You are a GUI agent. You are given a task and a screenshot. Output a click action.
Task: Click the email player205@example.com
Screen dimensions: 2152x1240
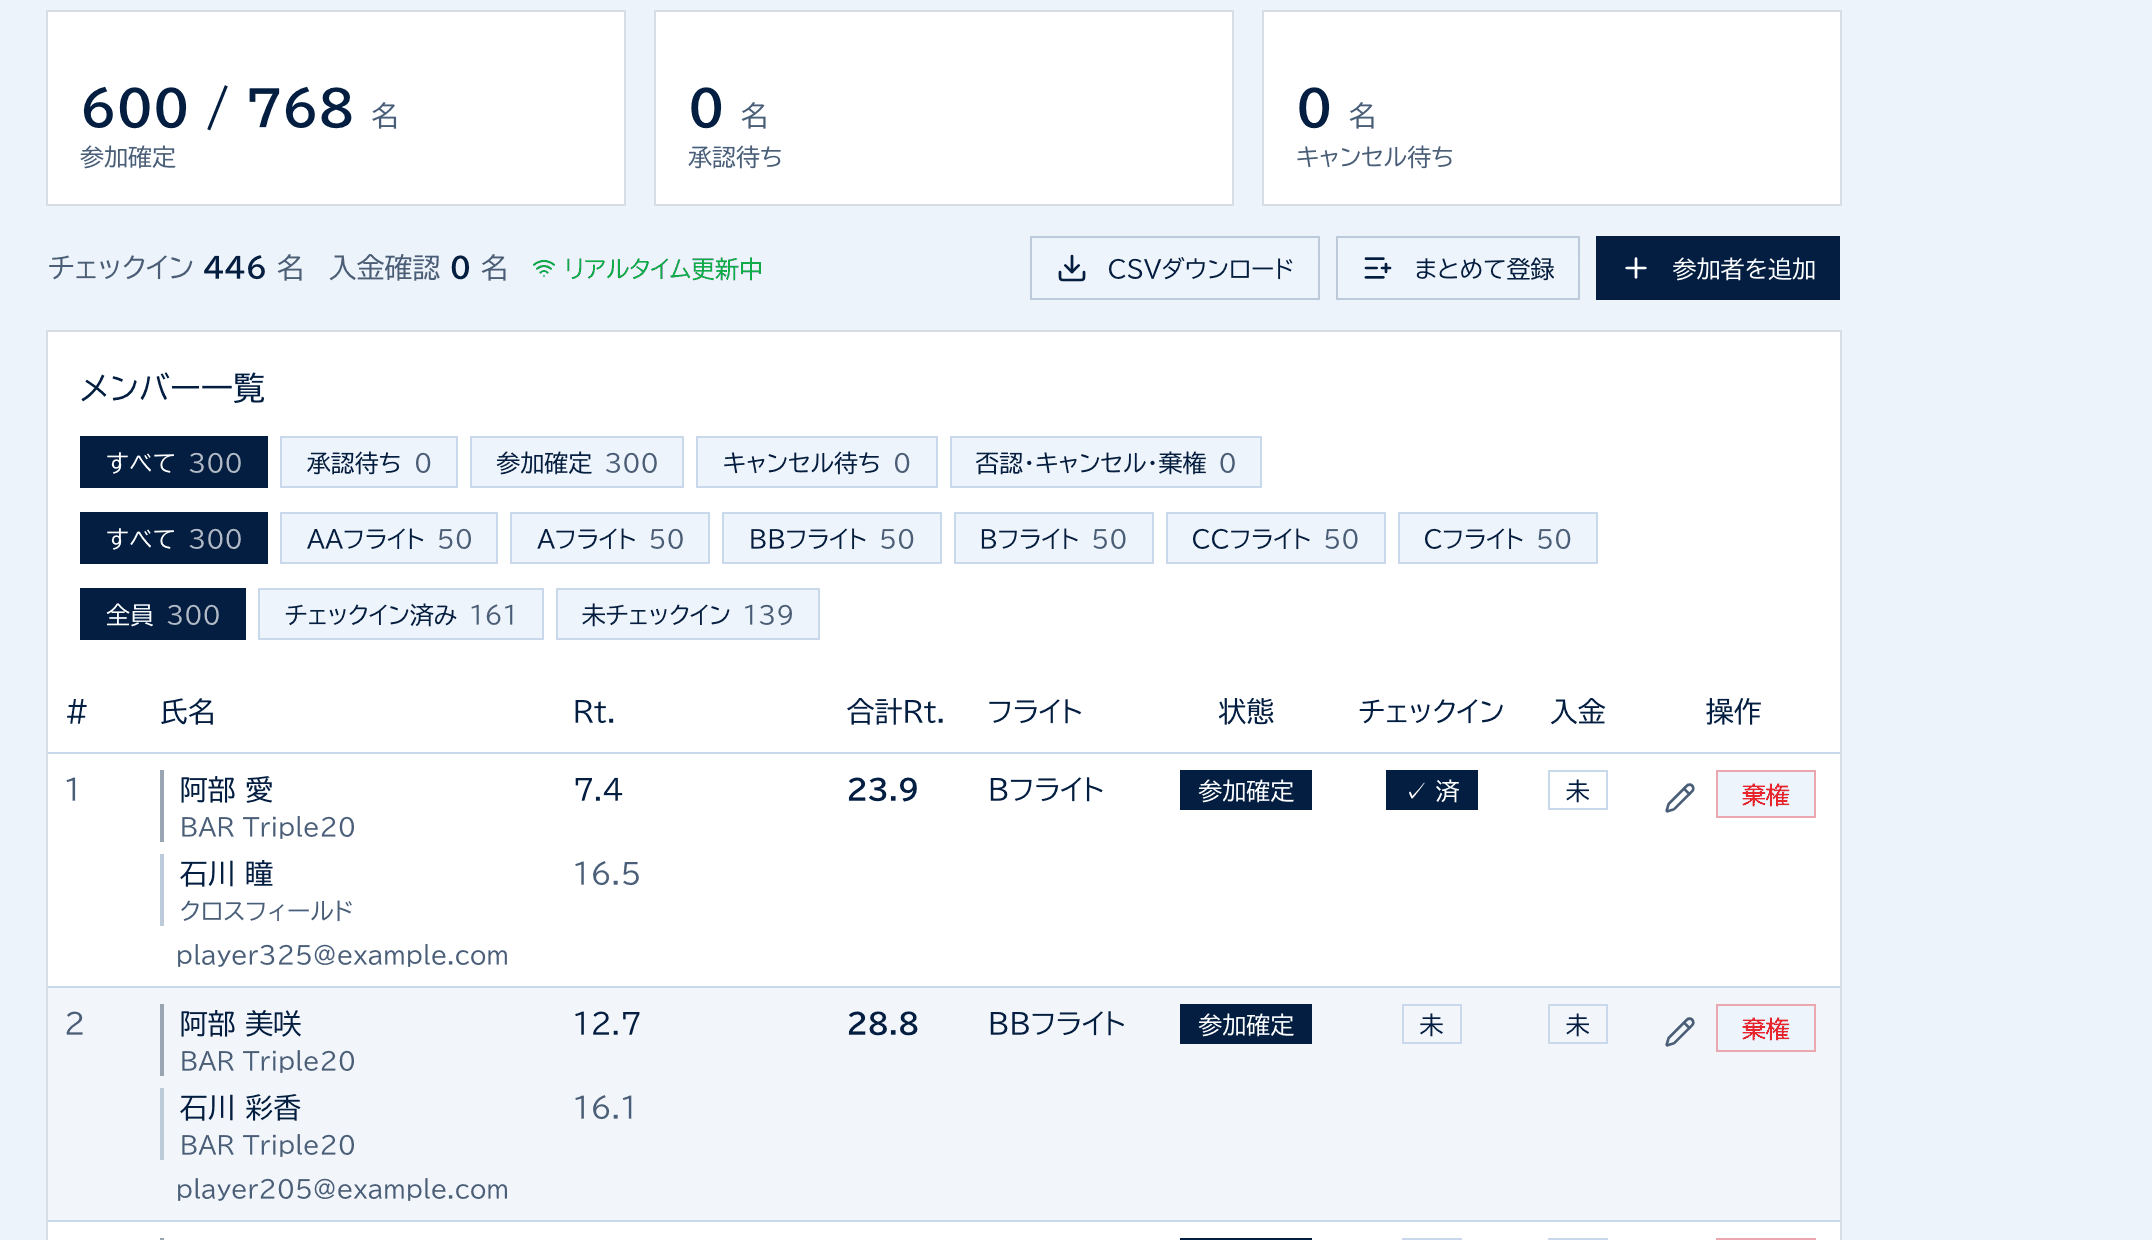(342, 1189)
